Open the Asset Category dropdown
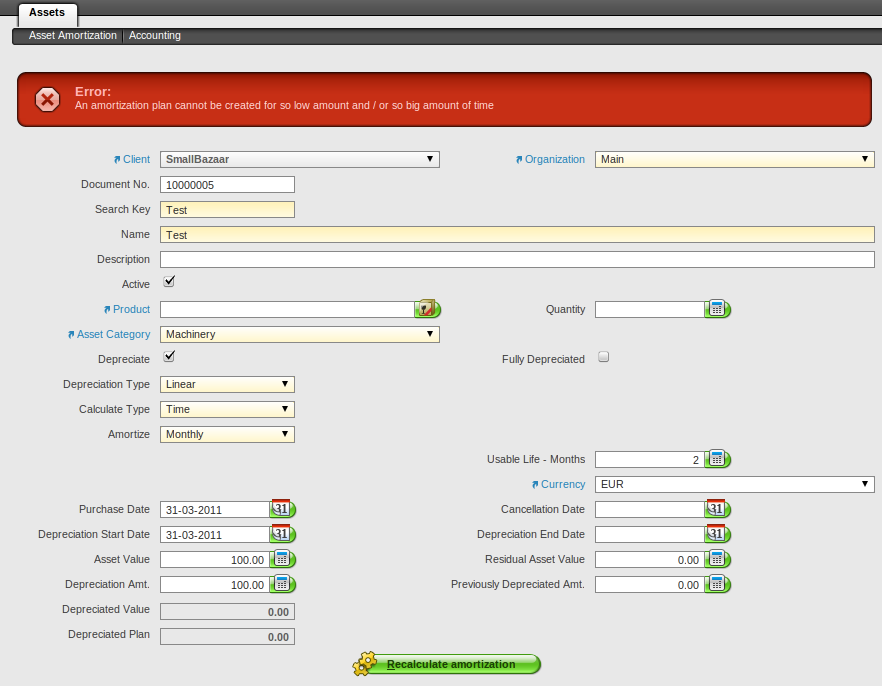Viewport: 882px width, 686px height. tap(299, 334)
